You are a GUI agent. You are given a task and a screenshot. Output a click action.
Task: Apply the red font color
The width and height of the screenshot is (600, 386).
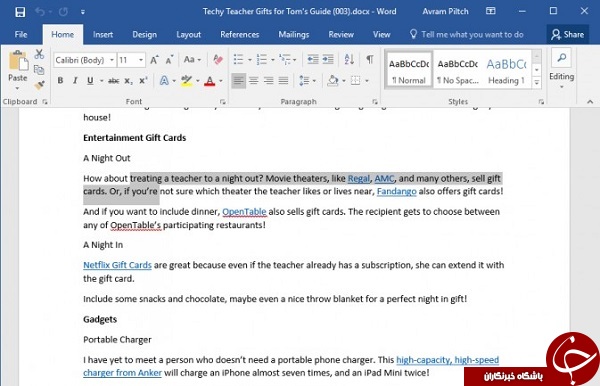tap(209, 81)
